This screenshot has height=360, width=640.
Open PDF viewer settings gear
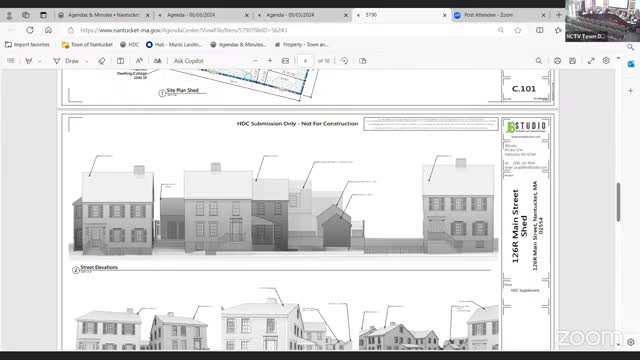click(x=606, y=60)
